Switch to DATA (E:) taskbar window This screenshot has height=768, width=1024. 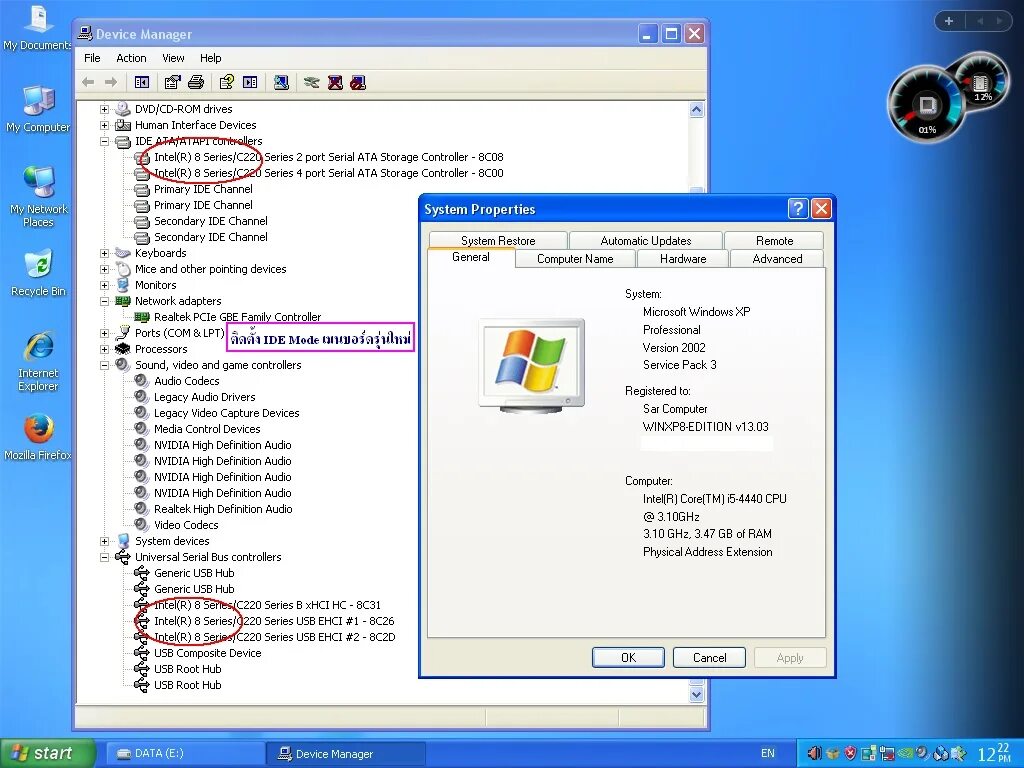185,754
